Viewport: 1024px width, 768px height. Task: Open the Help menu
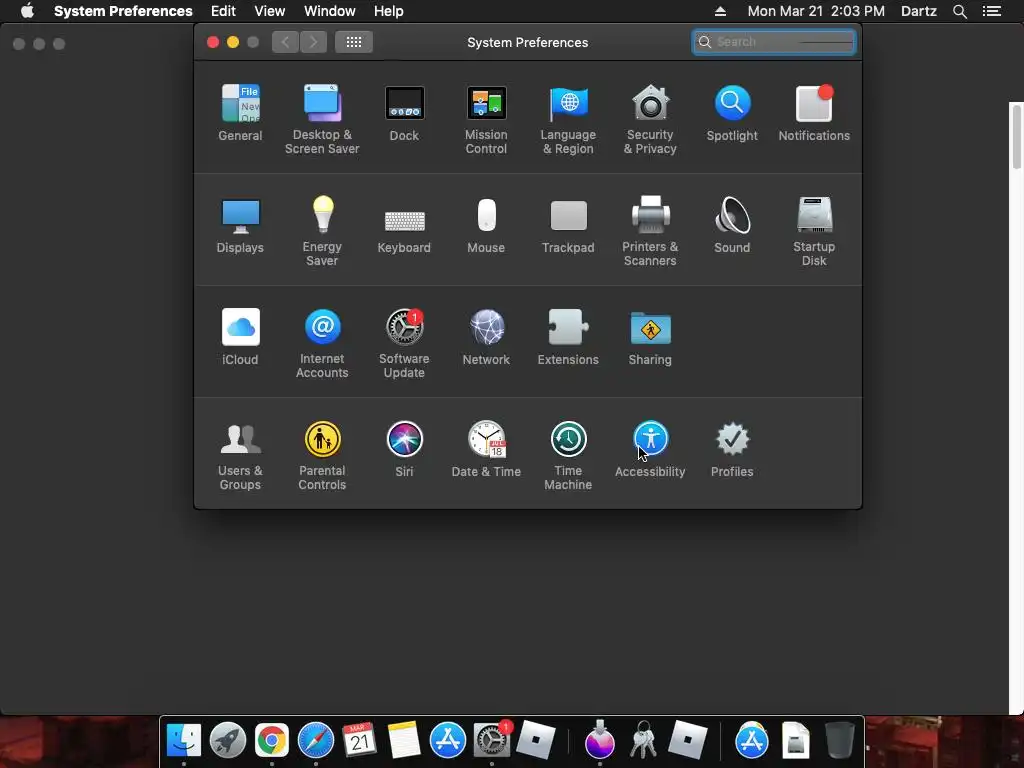tap(389, 11)
